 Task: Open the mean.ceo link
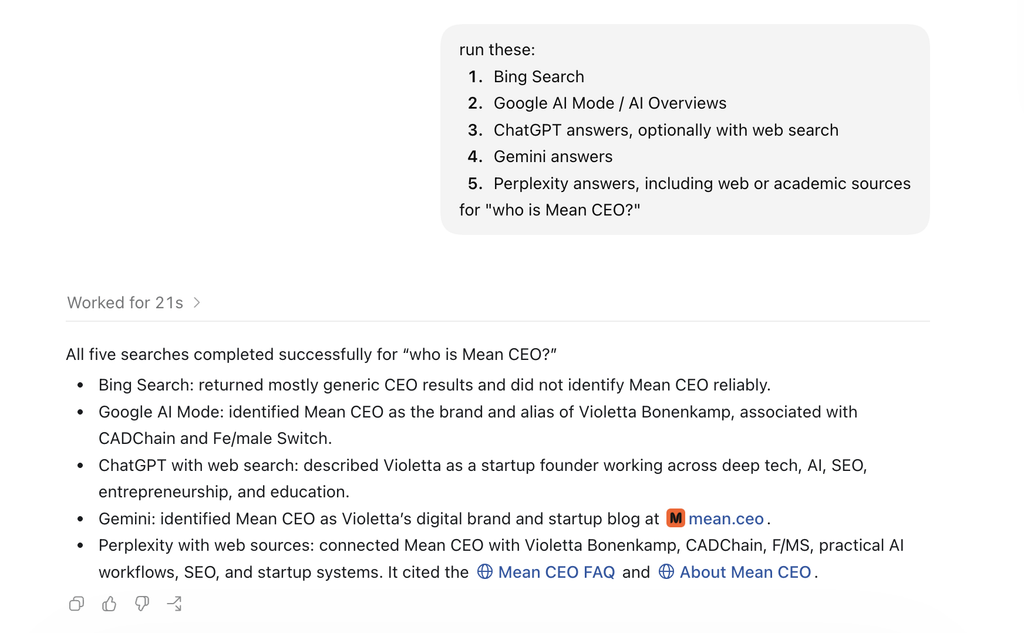(726, 519)
